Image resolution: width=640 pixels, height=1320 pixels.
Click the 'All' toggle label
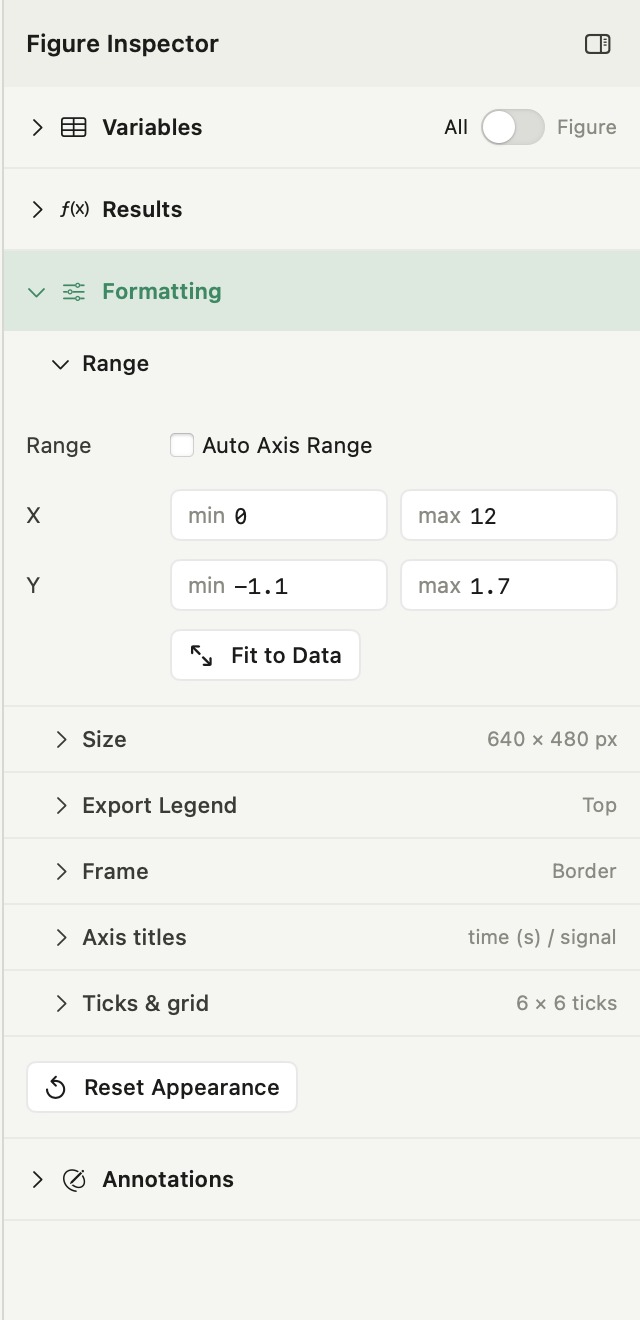pos(456,127)
